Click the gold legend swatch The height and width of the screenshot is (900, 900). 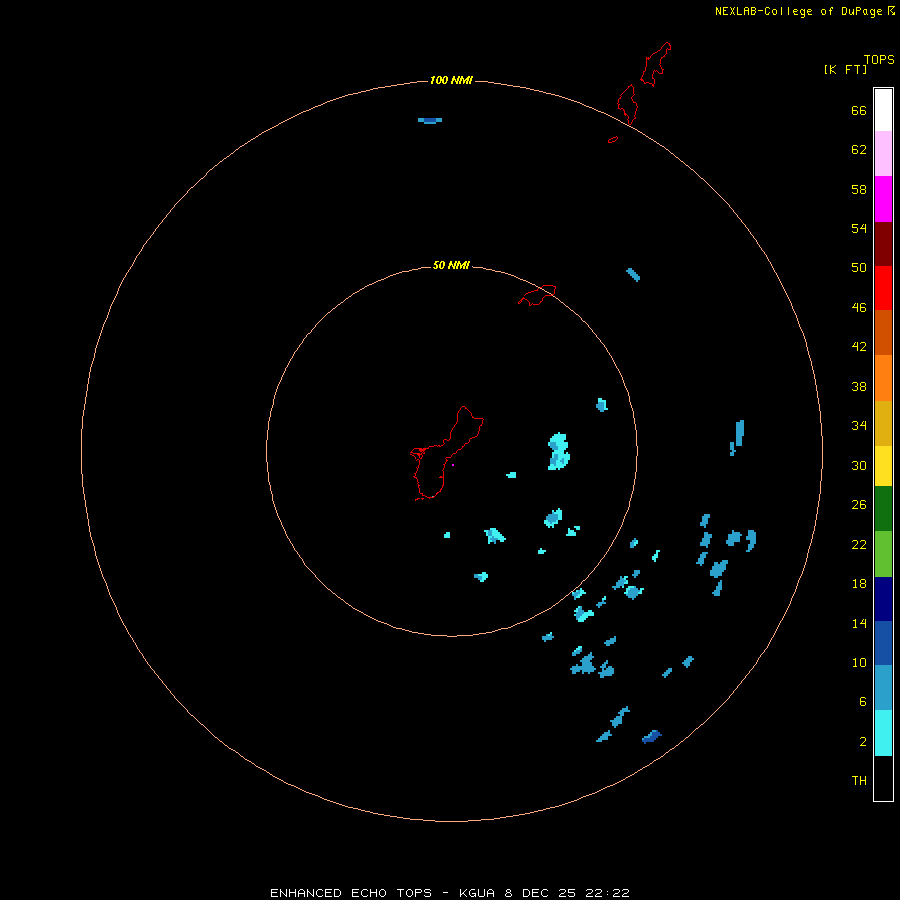883,423
